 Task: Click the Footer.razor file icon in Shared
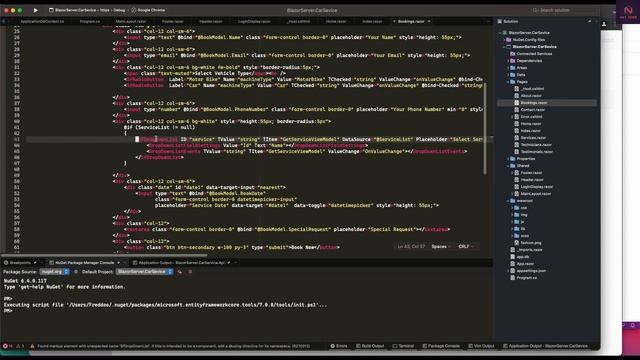click(x=517, y=173)
